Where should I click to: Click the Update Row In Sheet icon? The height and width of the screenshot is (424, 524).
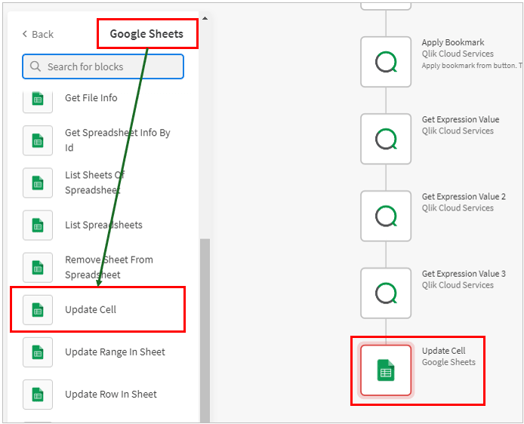coord(38,394)
